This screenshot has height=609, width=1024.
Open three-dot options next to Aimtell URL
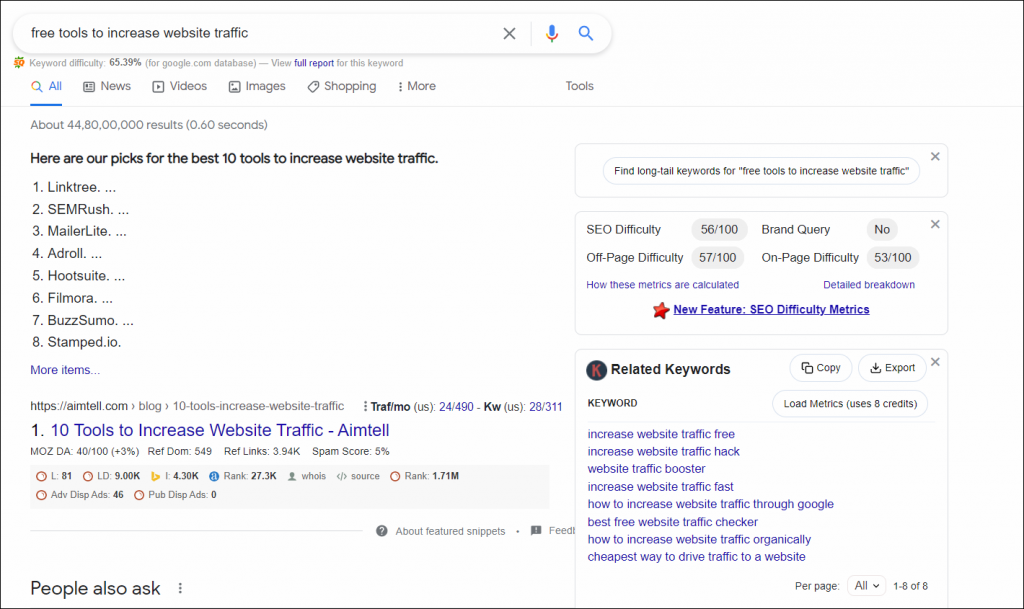click(364, 407)
